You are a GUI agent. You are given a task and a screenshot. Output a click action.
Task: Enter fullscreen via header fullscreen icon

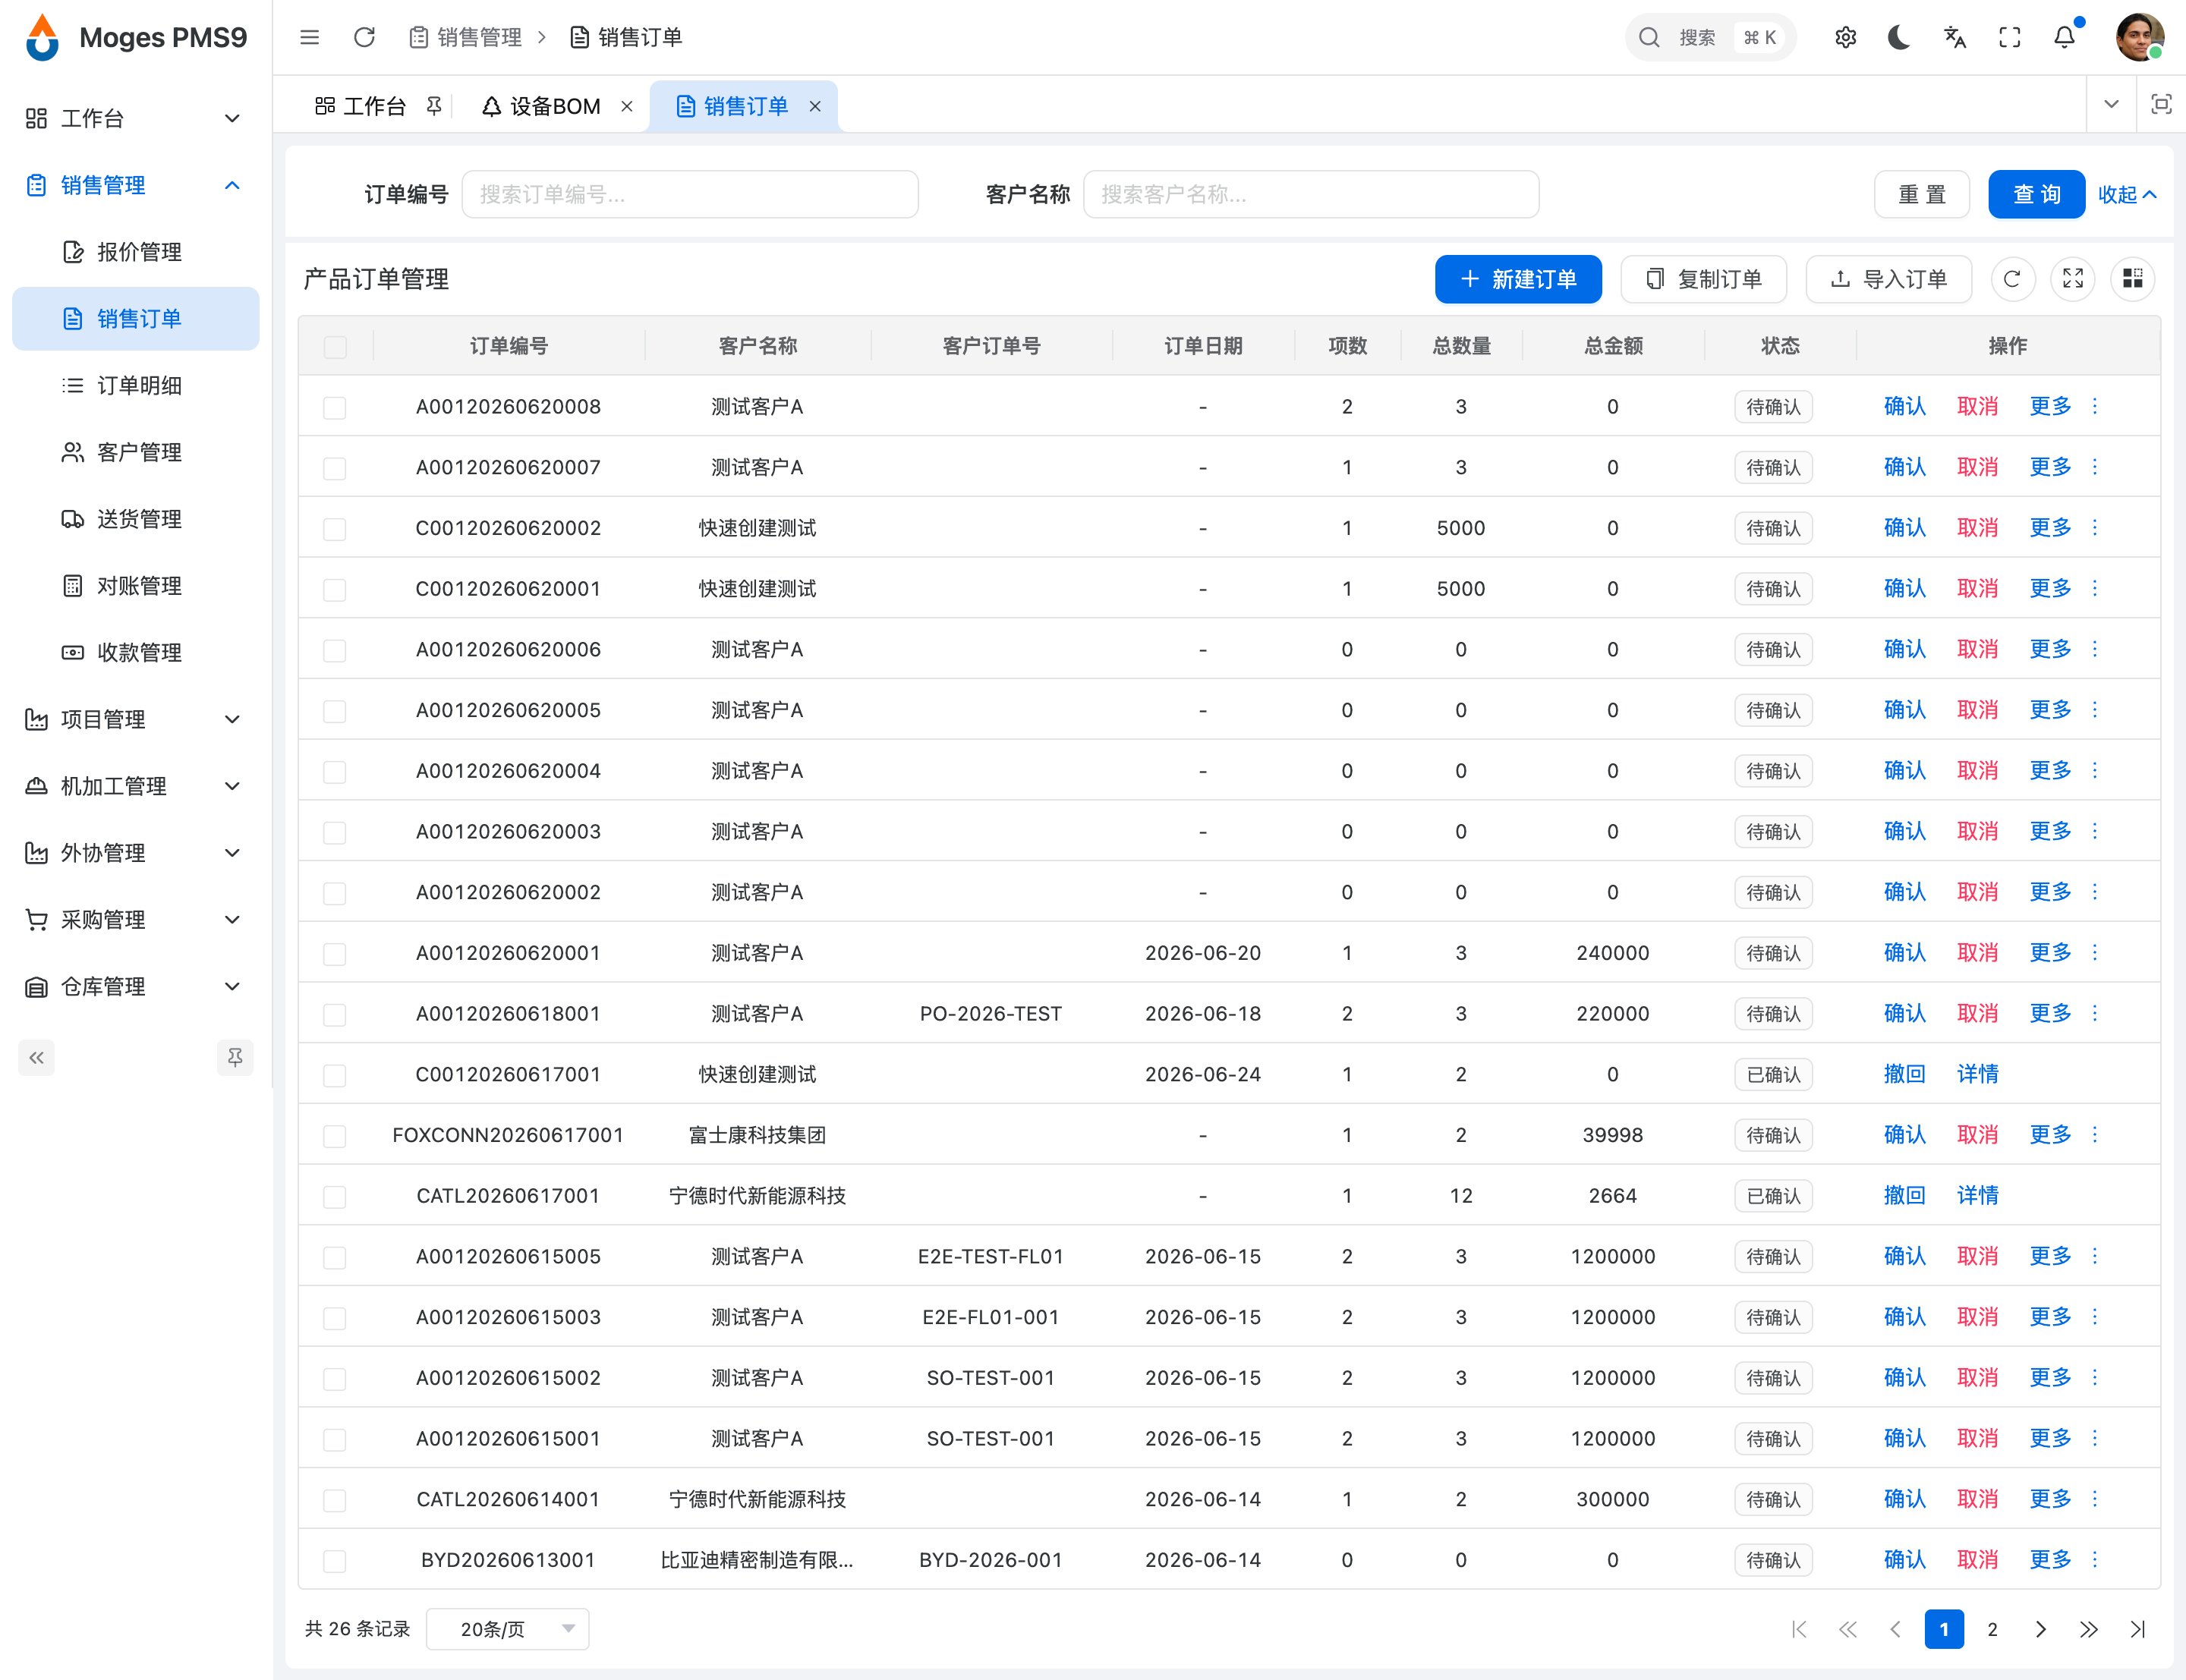pos(2009,37)
